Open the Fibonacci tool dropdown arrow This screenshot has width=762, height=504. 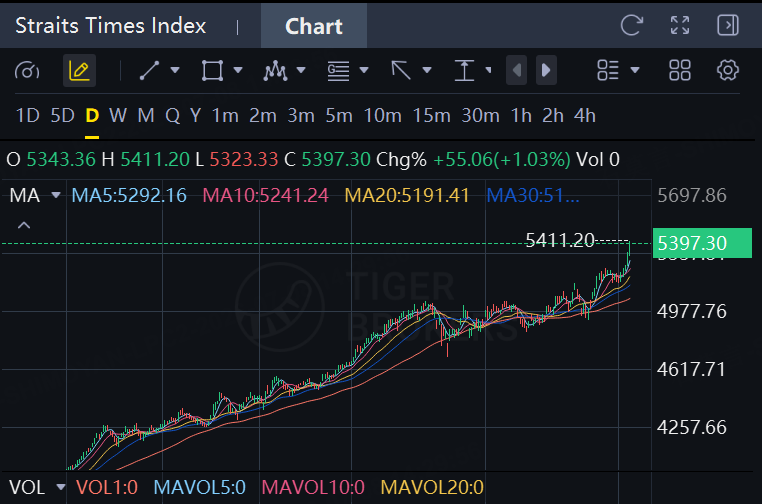pyautogui.click(x=364, y=70)
